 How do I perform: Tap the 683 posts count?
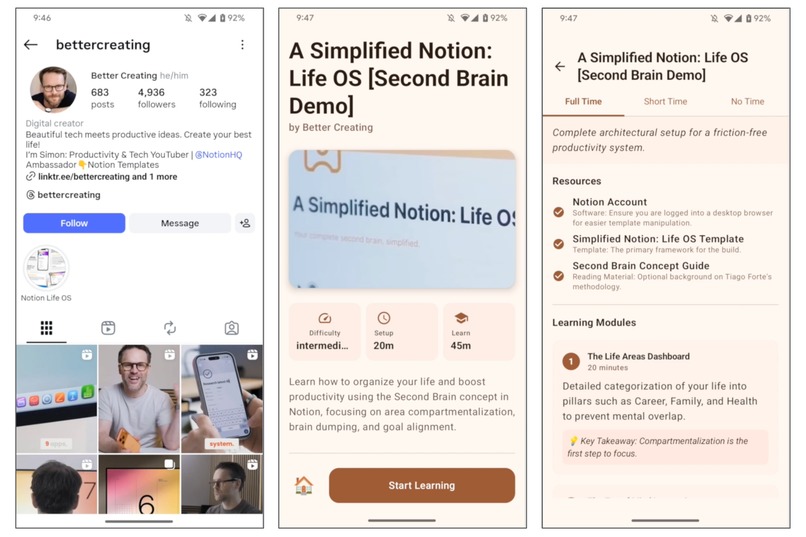[102, 98]
